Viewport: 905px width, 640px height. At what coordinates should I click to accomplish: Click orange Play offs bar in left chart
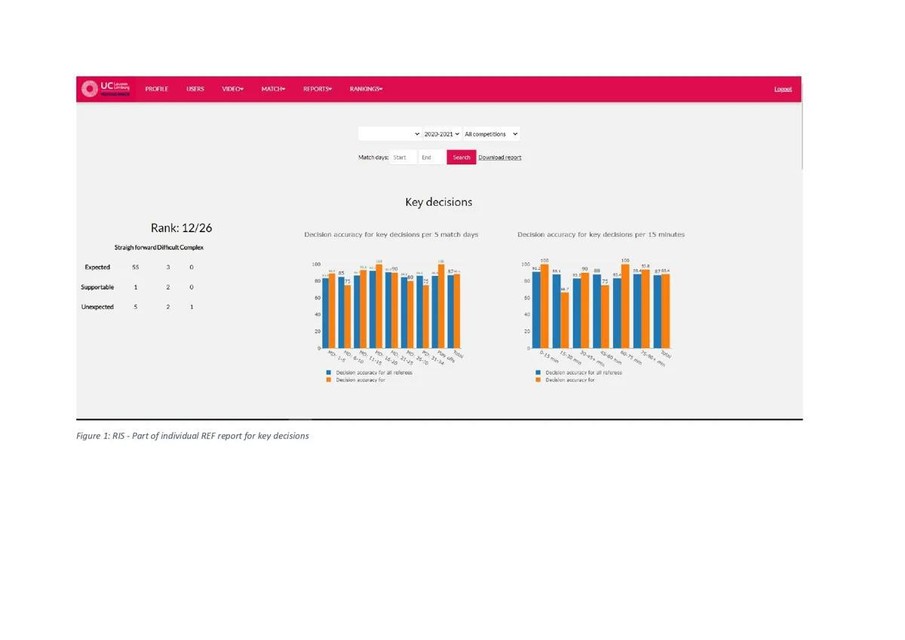pos(442,306)
